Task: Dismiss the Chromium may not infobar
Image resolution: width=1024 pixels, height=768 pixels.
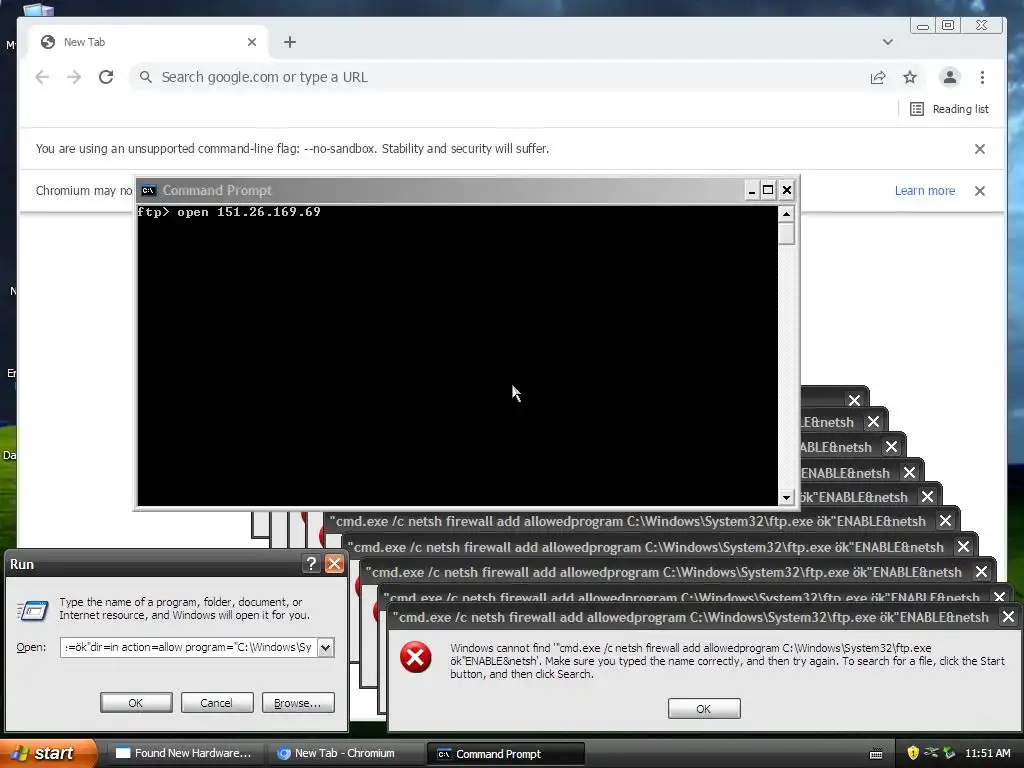Action: point(980,191)
